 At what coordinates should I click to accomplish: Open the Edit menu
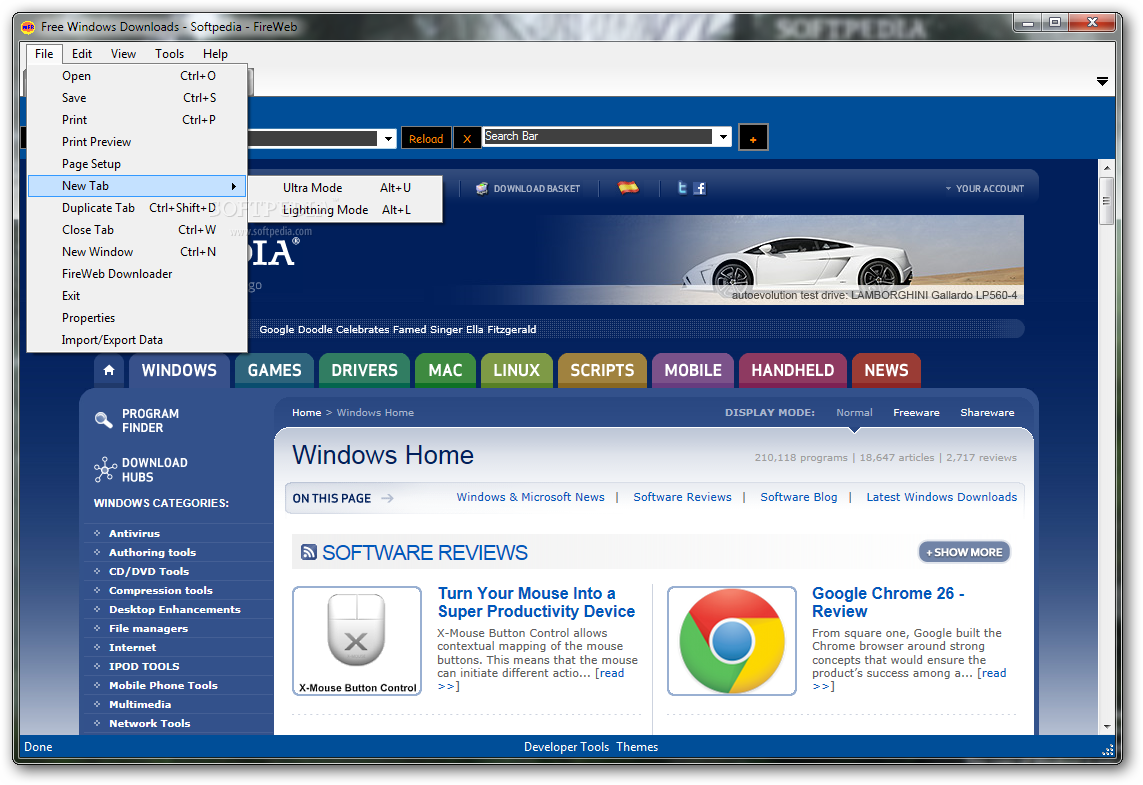82,53
